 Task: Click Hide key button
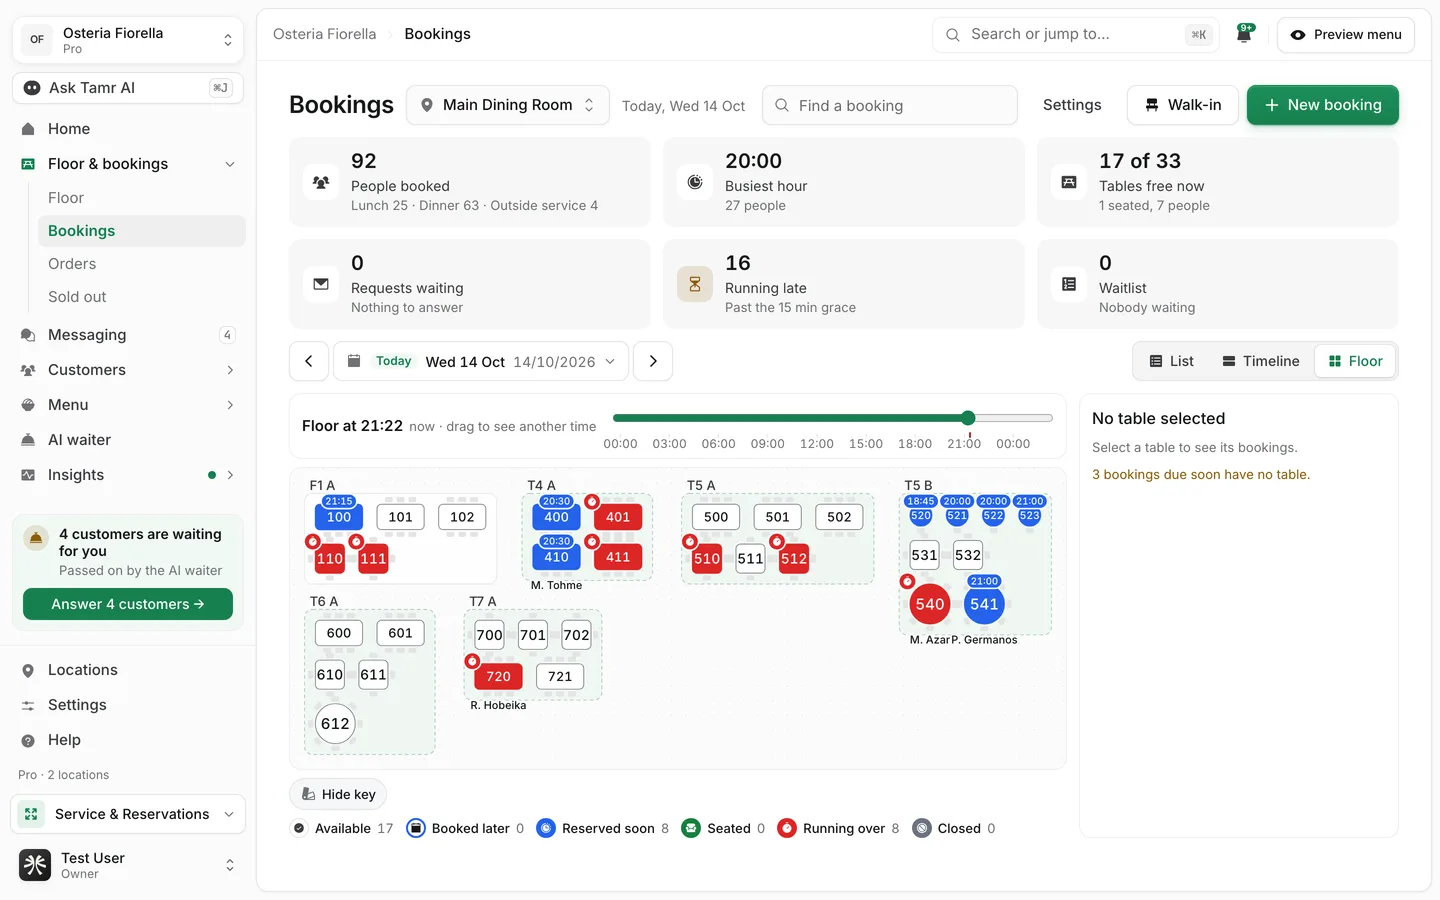(338, 794)
